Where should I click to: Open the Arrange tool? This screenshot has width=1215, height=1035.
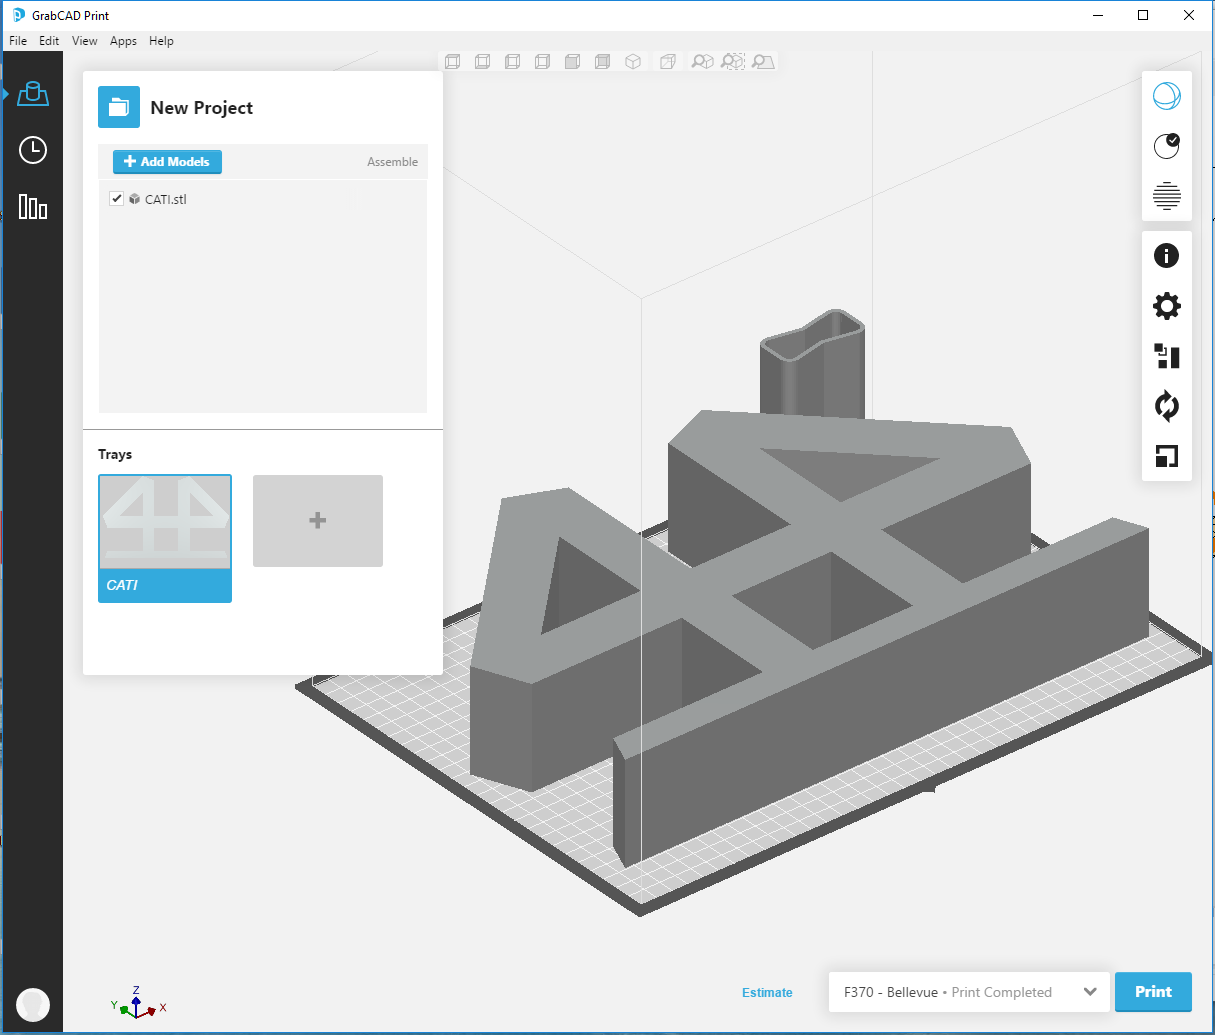coord(1167,356)
